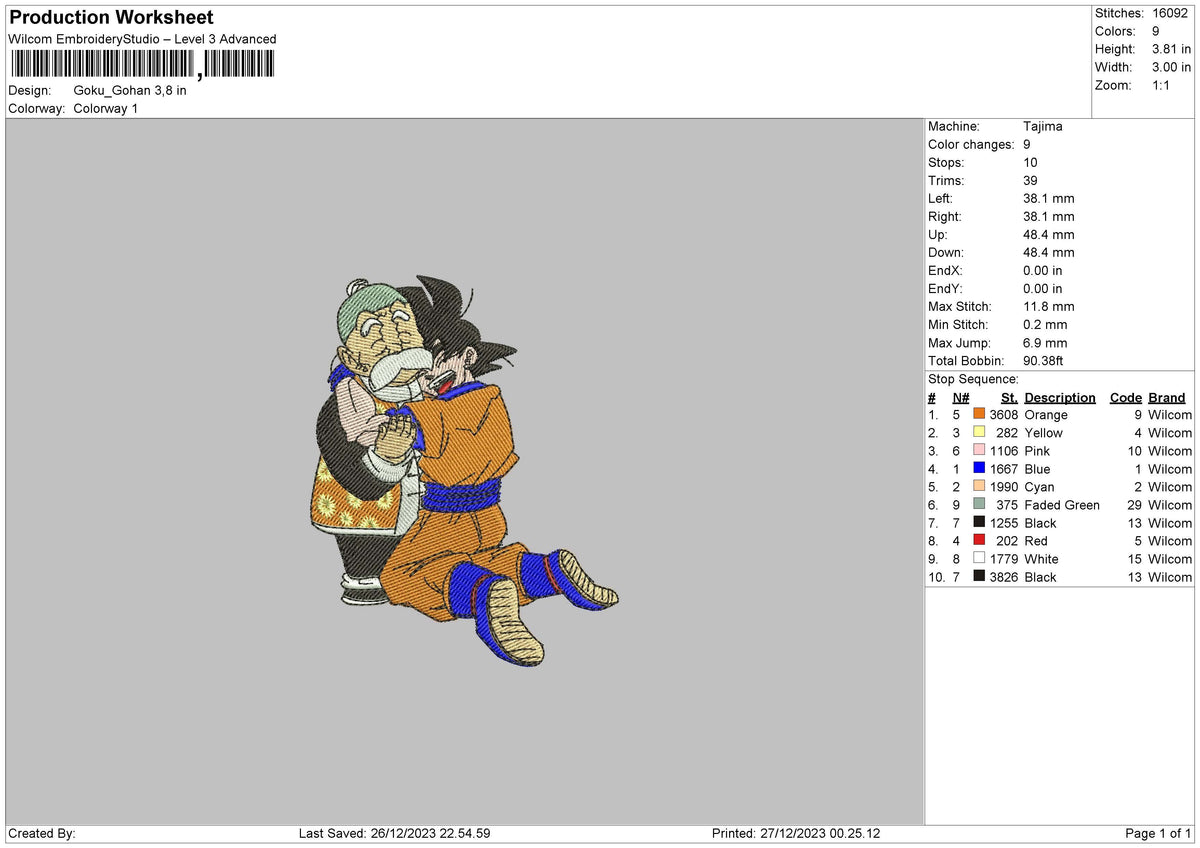Click the Orange color swatch in stop 1
This screenshot has height=848, width=1200.
click(x=979, y=414)
